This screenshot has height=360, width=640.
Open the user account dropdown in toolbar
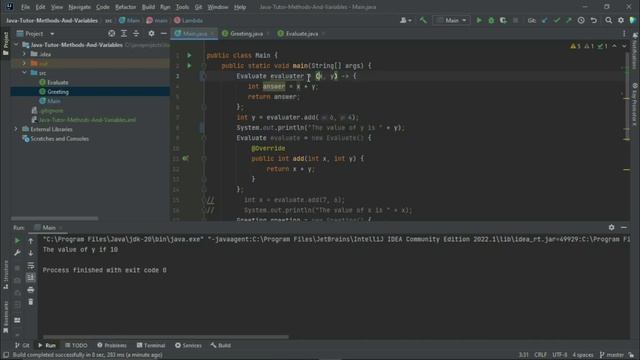(x=406, y=20)
